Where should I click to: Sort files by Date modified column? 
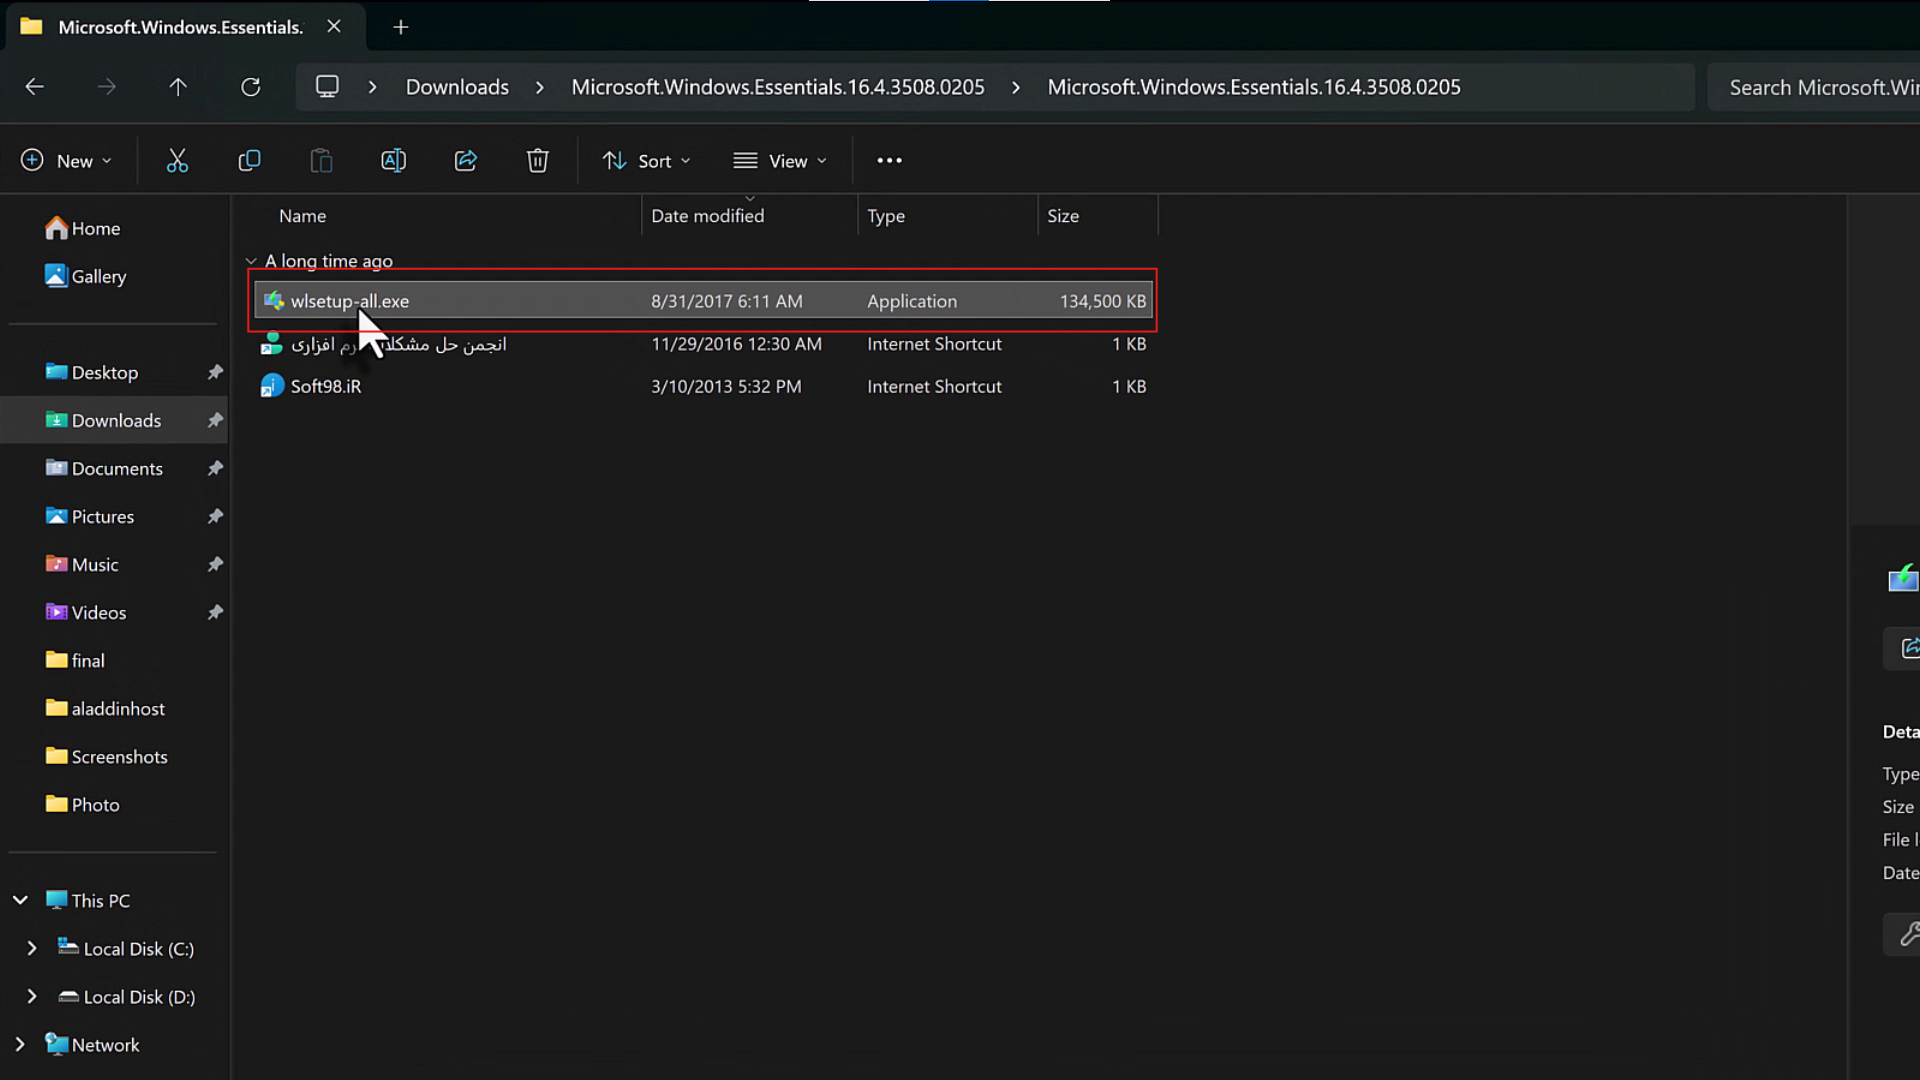(707, 216)
